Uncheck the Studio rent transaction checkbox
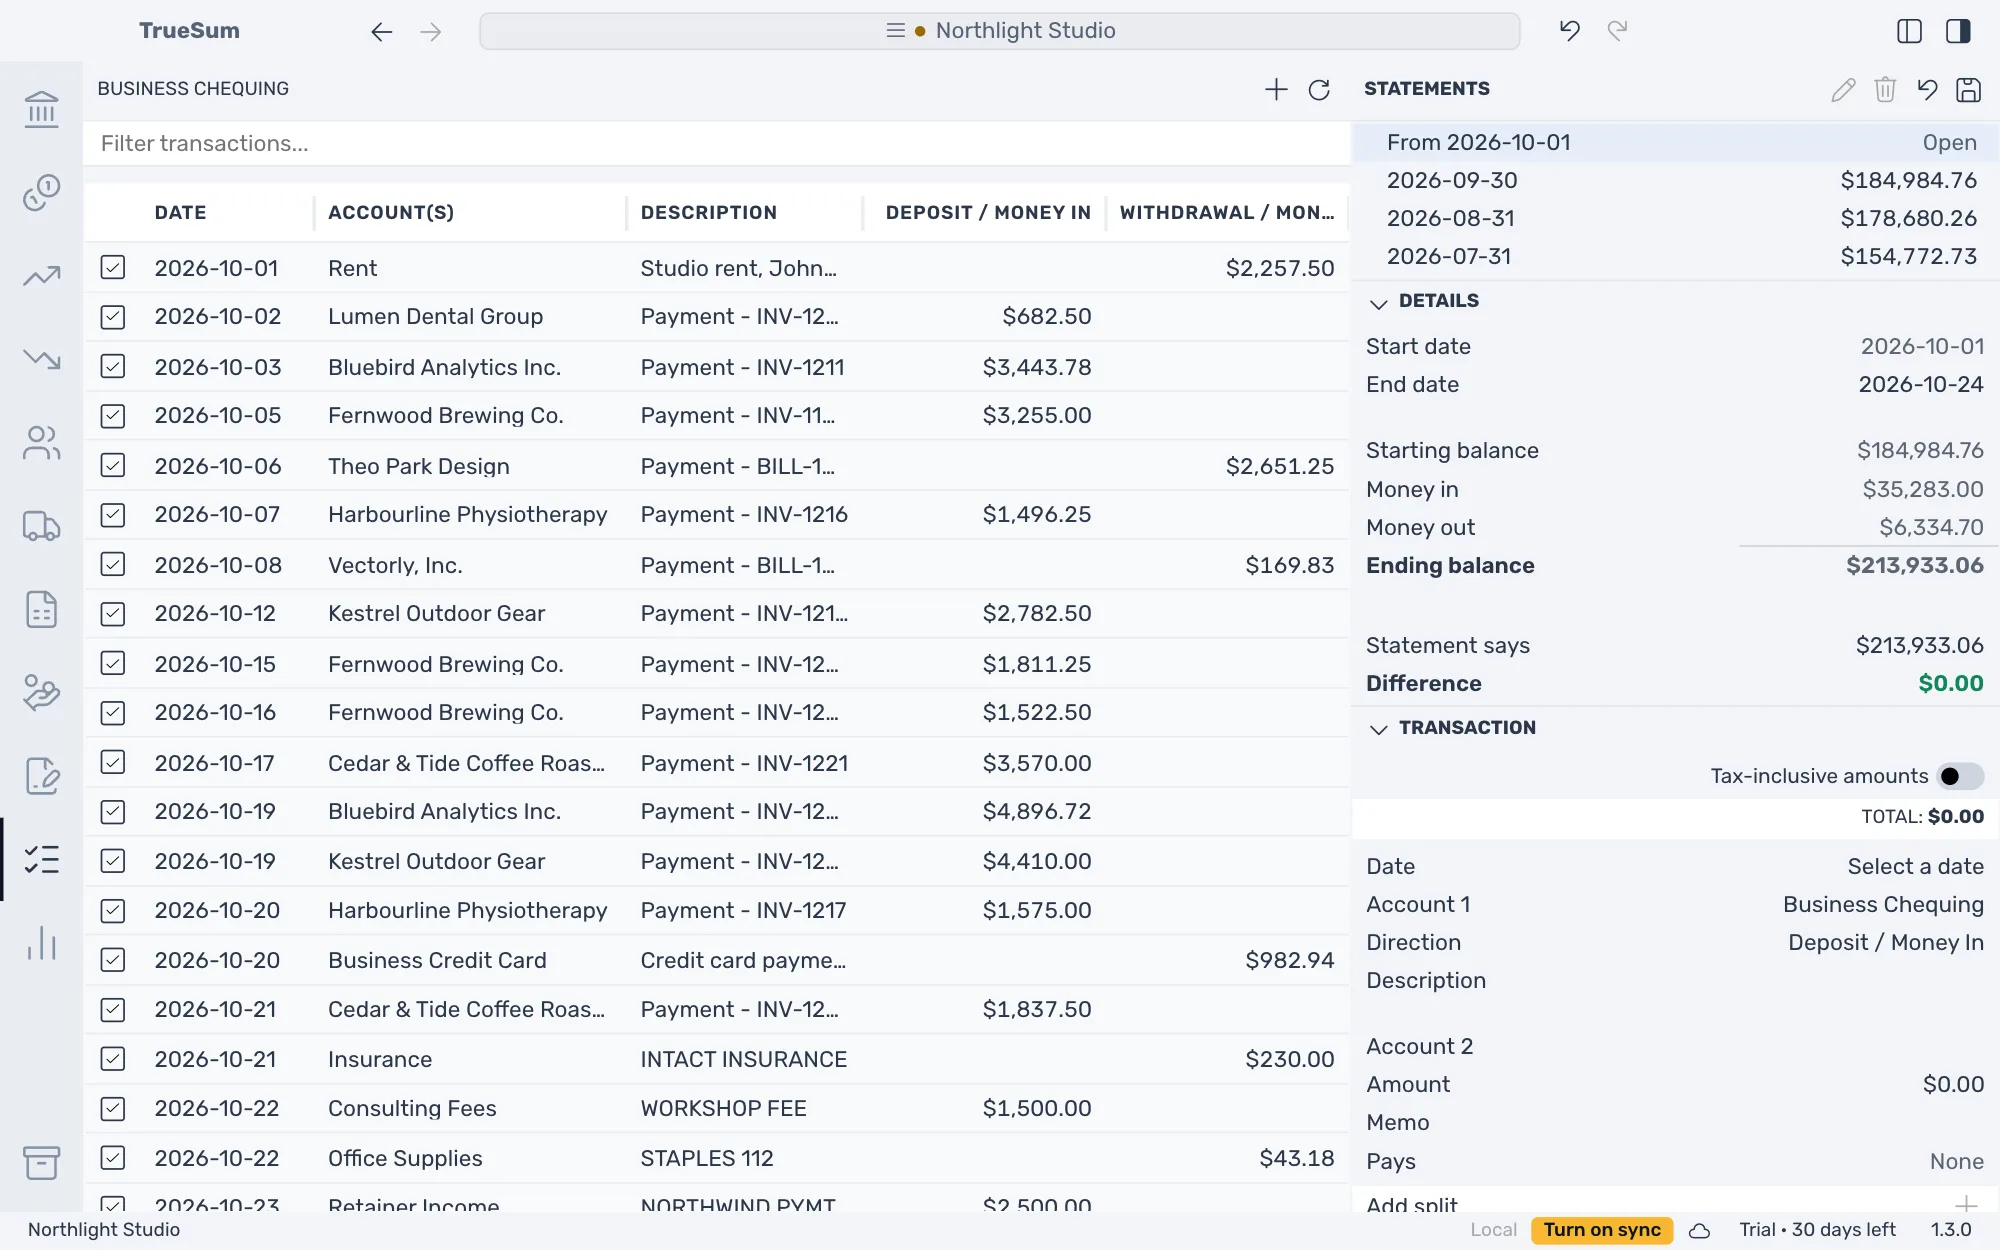This screenshot has height=1250, width=2000. click(x=113, y=268)
